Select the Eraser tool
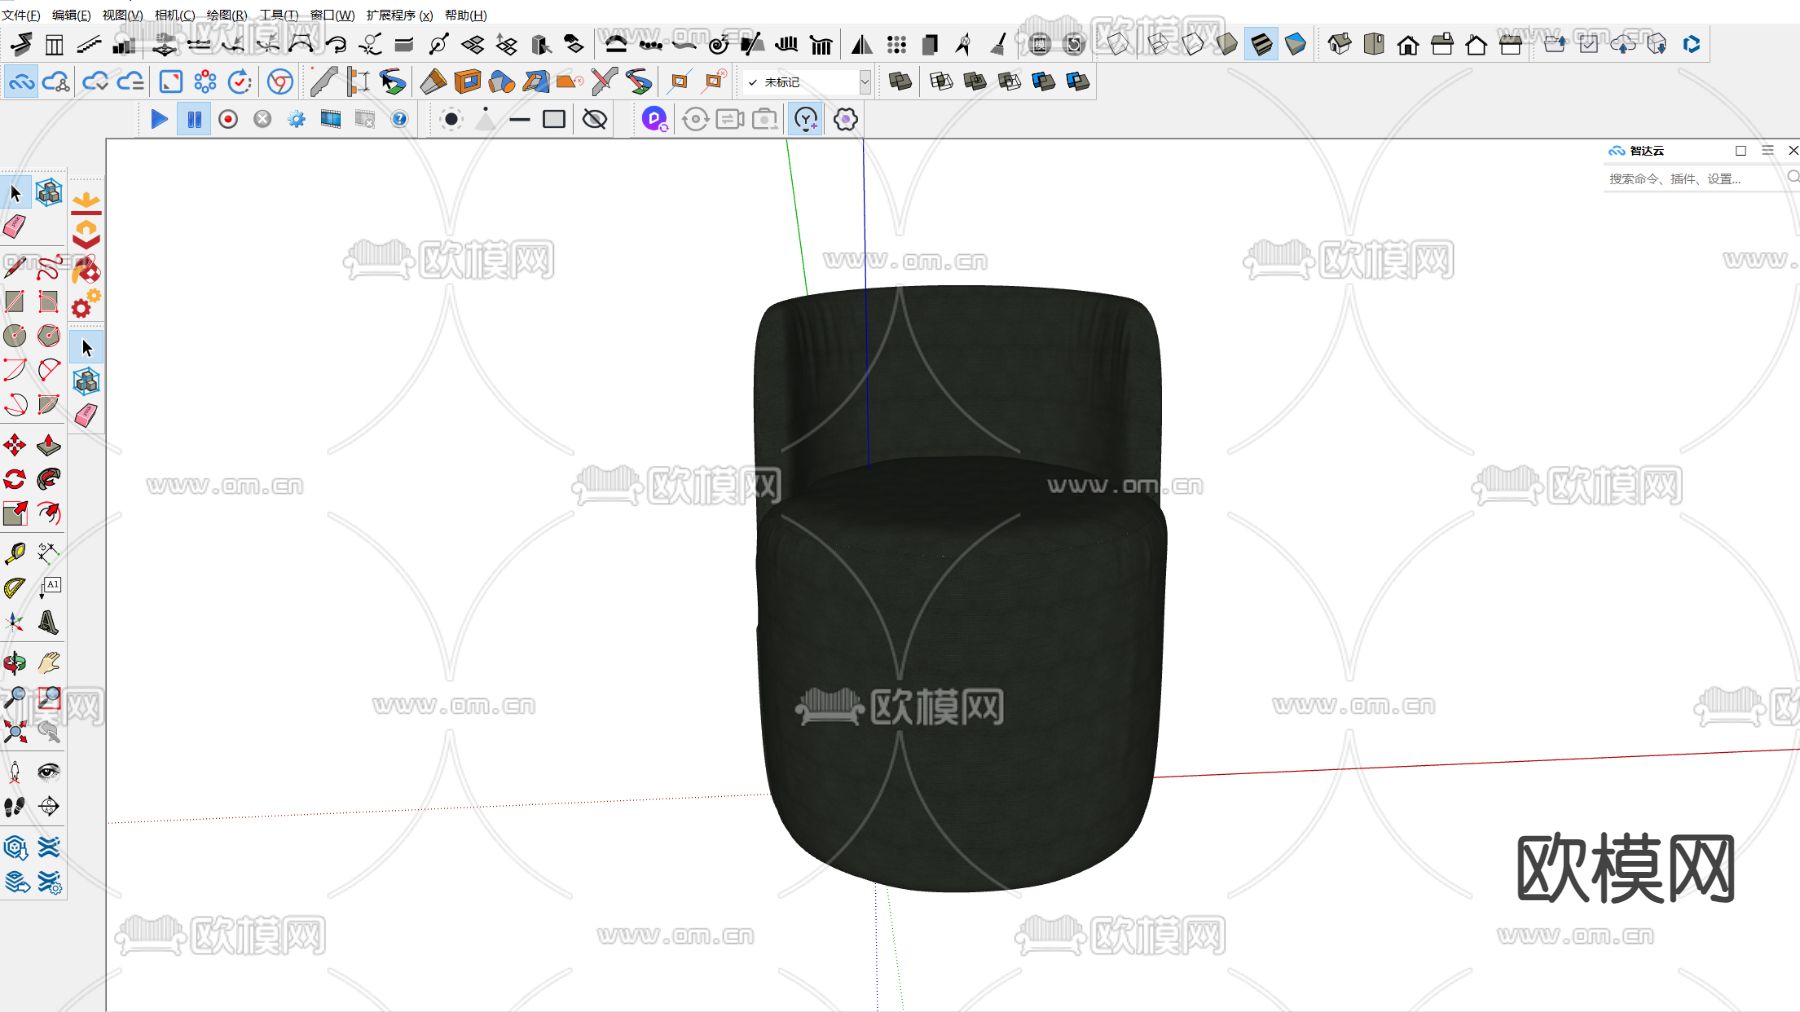Image resolution: width=1800 pixels, height=1012 pixels. [x=14, y=227]
